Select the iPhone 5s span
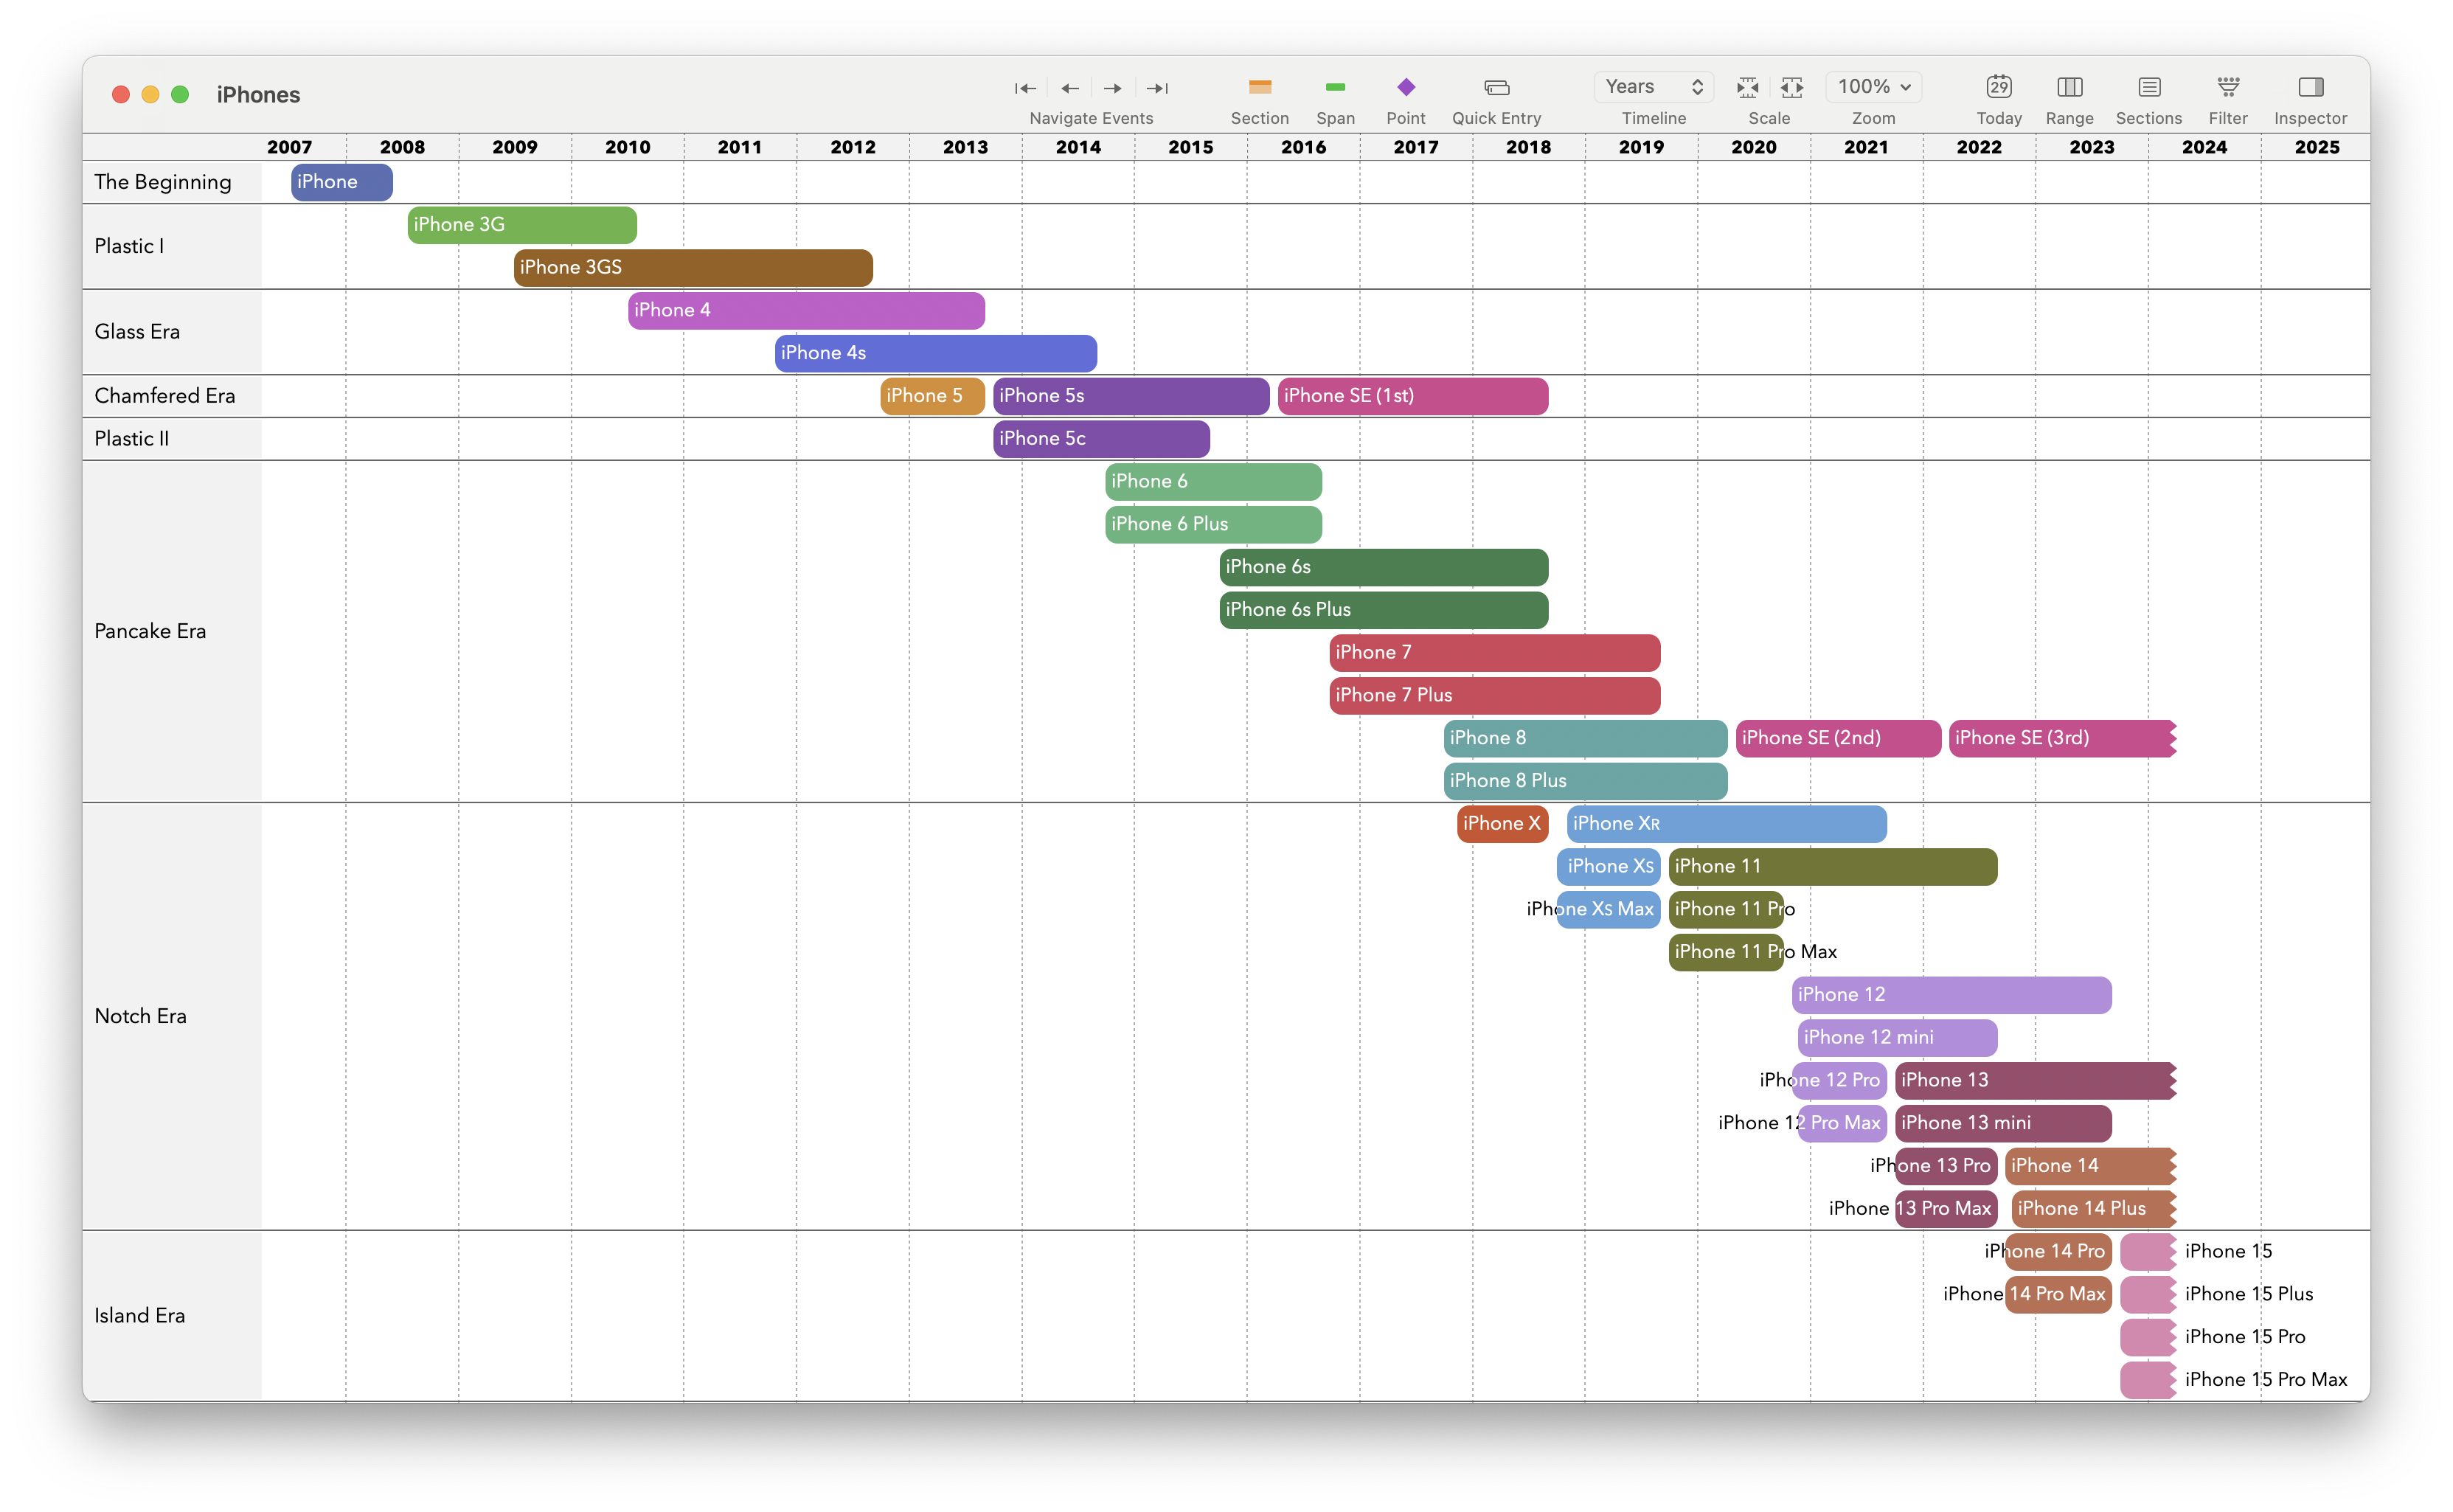The height and width of the screenshot is (1512, 2453). click(1131, 396)
